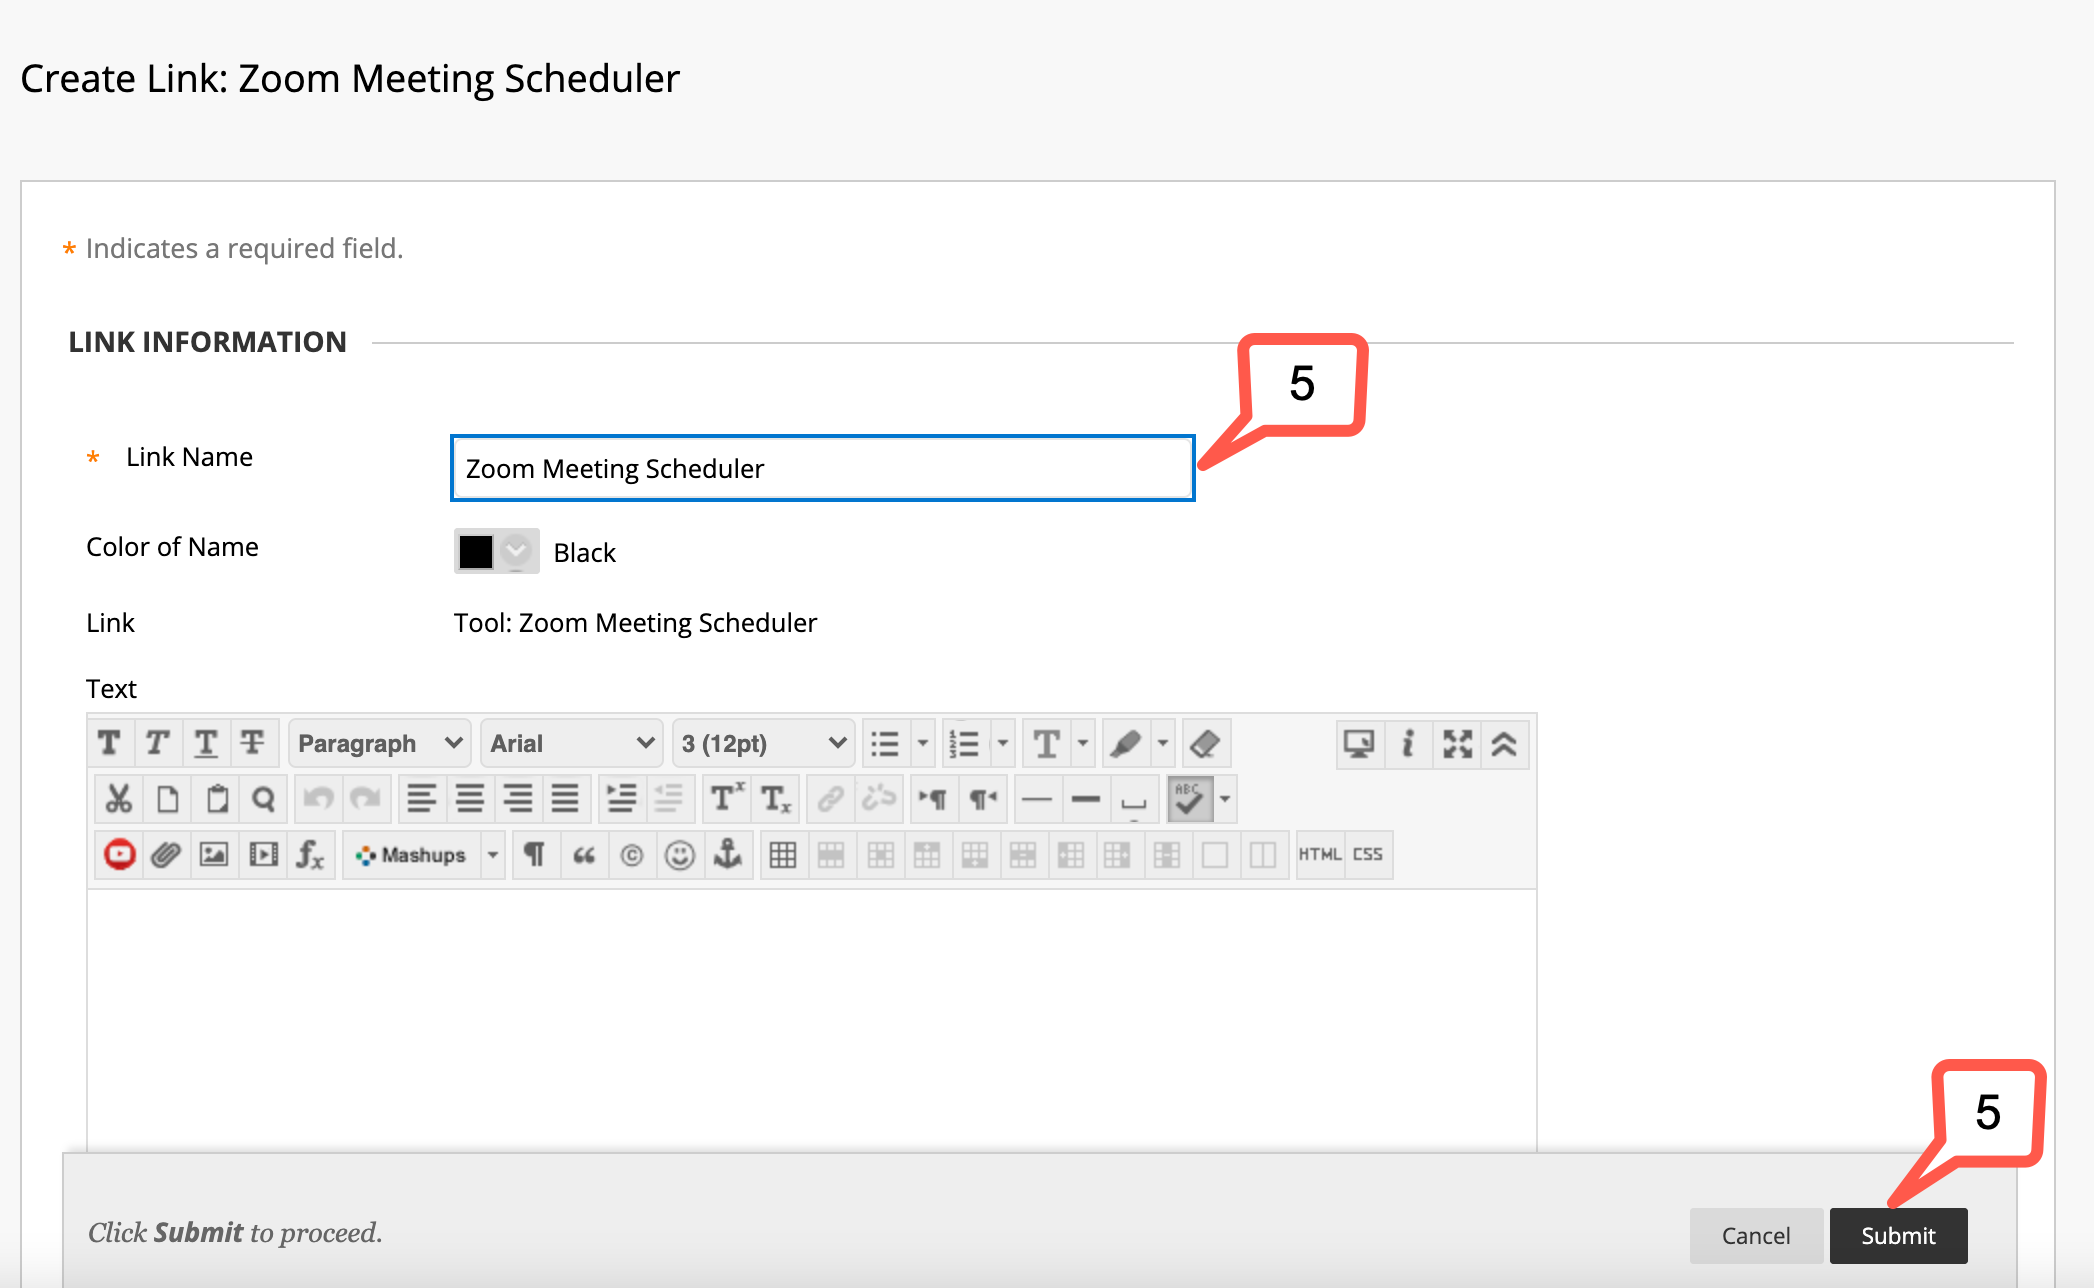Toggle italic text formatting
The width and height of the screenshot is (2094, 1288).
pyautogui.click(x=158, y=744)
